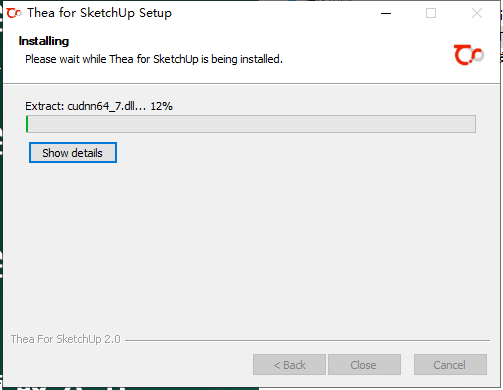Click the disabled X in title bar
This screenshot has width=503, height=390.
click(x=477, y=13)
